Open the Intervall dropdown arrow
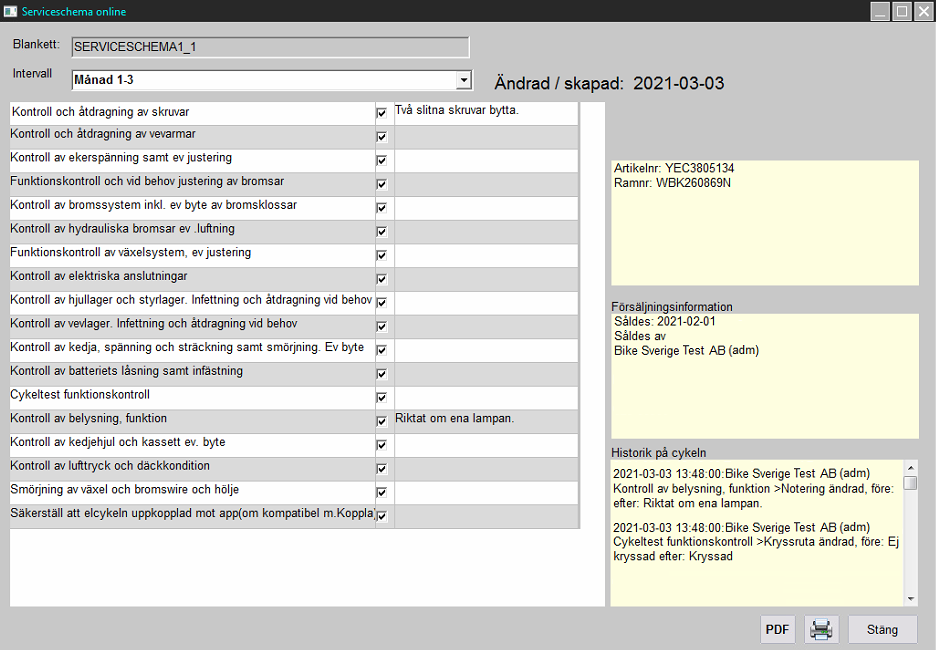 click(463, 80)
